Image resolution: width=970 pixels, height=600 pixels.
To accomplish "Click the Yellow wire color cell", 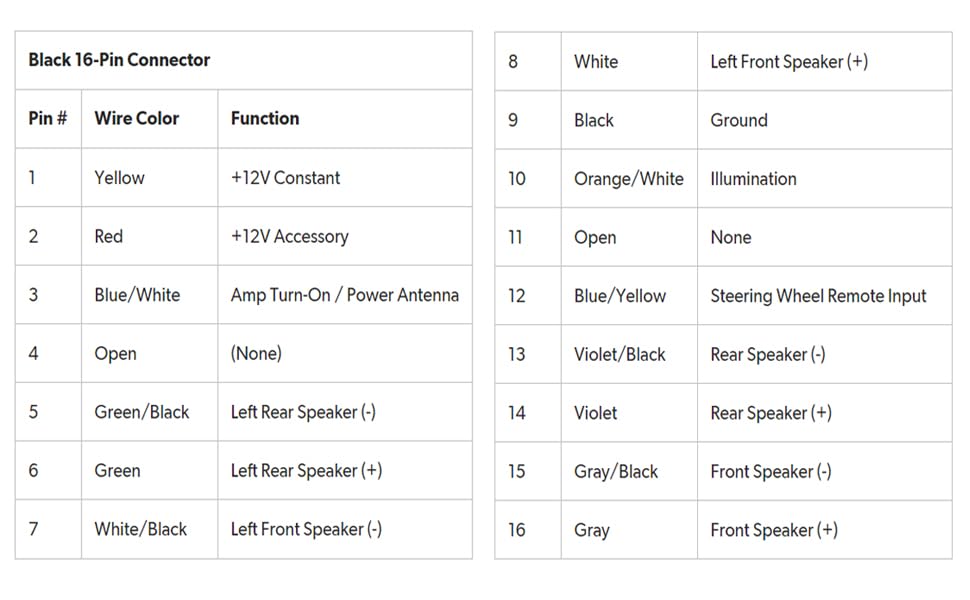I will [119, 178].
